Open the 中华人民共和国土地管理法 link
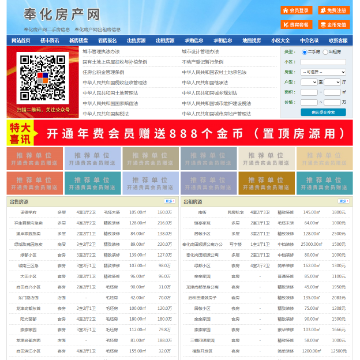Viewport: 360px width, 360px height. (110, 93)
